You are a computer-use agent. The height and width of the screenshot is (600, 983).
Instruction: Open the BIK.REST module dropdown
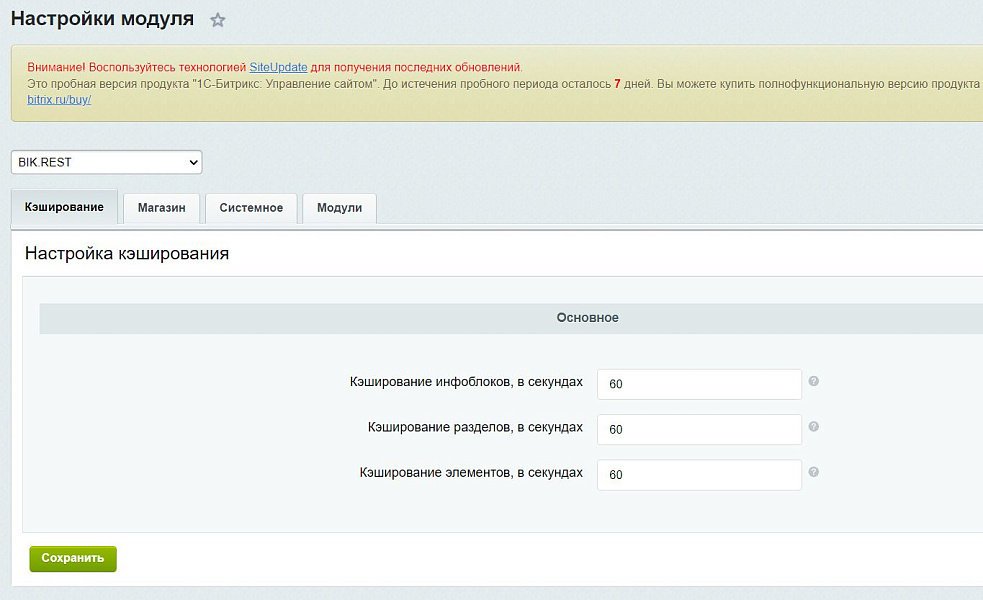point(106,162)
